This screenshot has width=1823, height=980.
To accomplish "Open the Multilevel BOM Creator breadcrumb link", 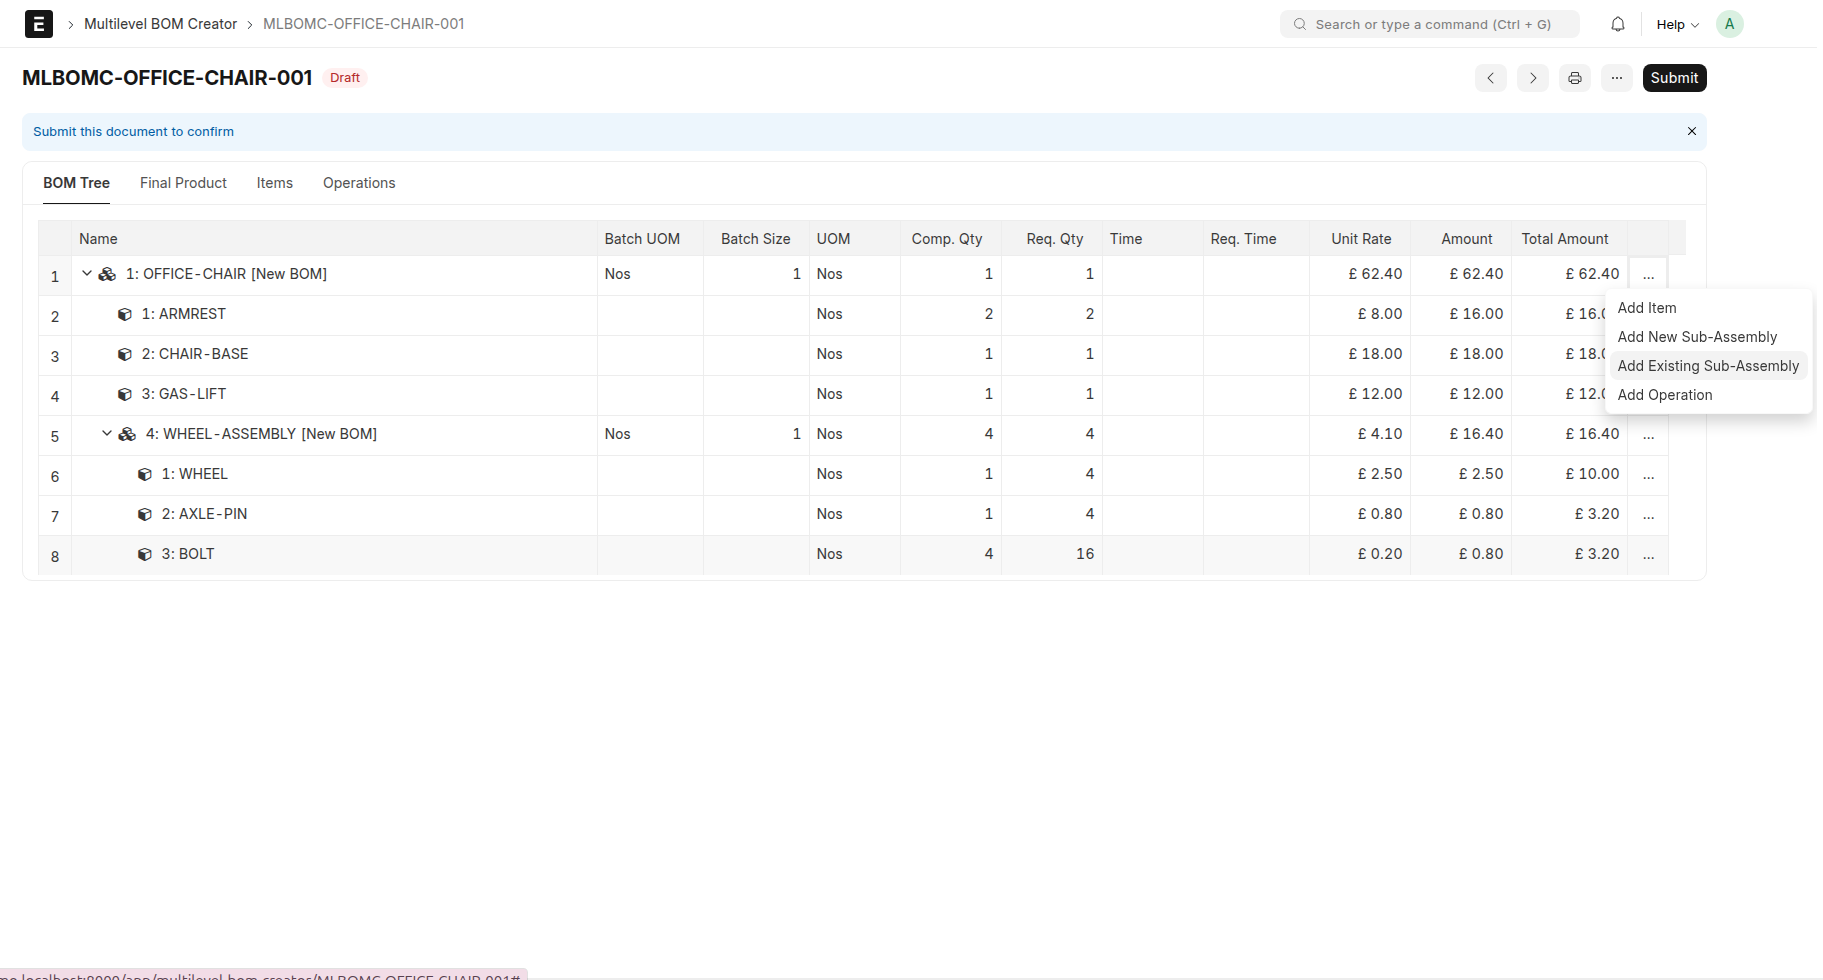I will [x=161, y=23].
